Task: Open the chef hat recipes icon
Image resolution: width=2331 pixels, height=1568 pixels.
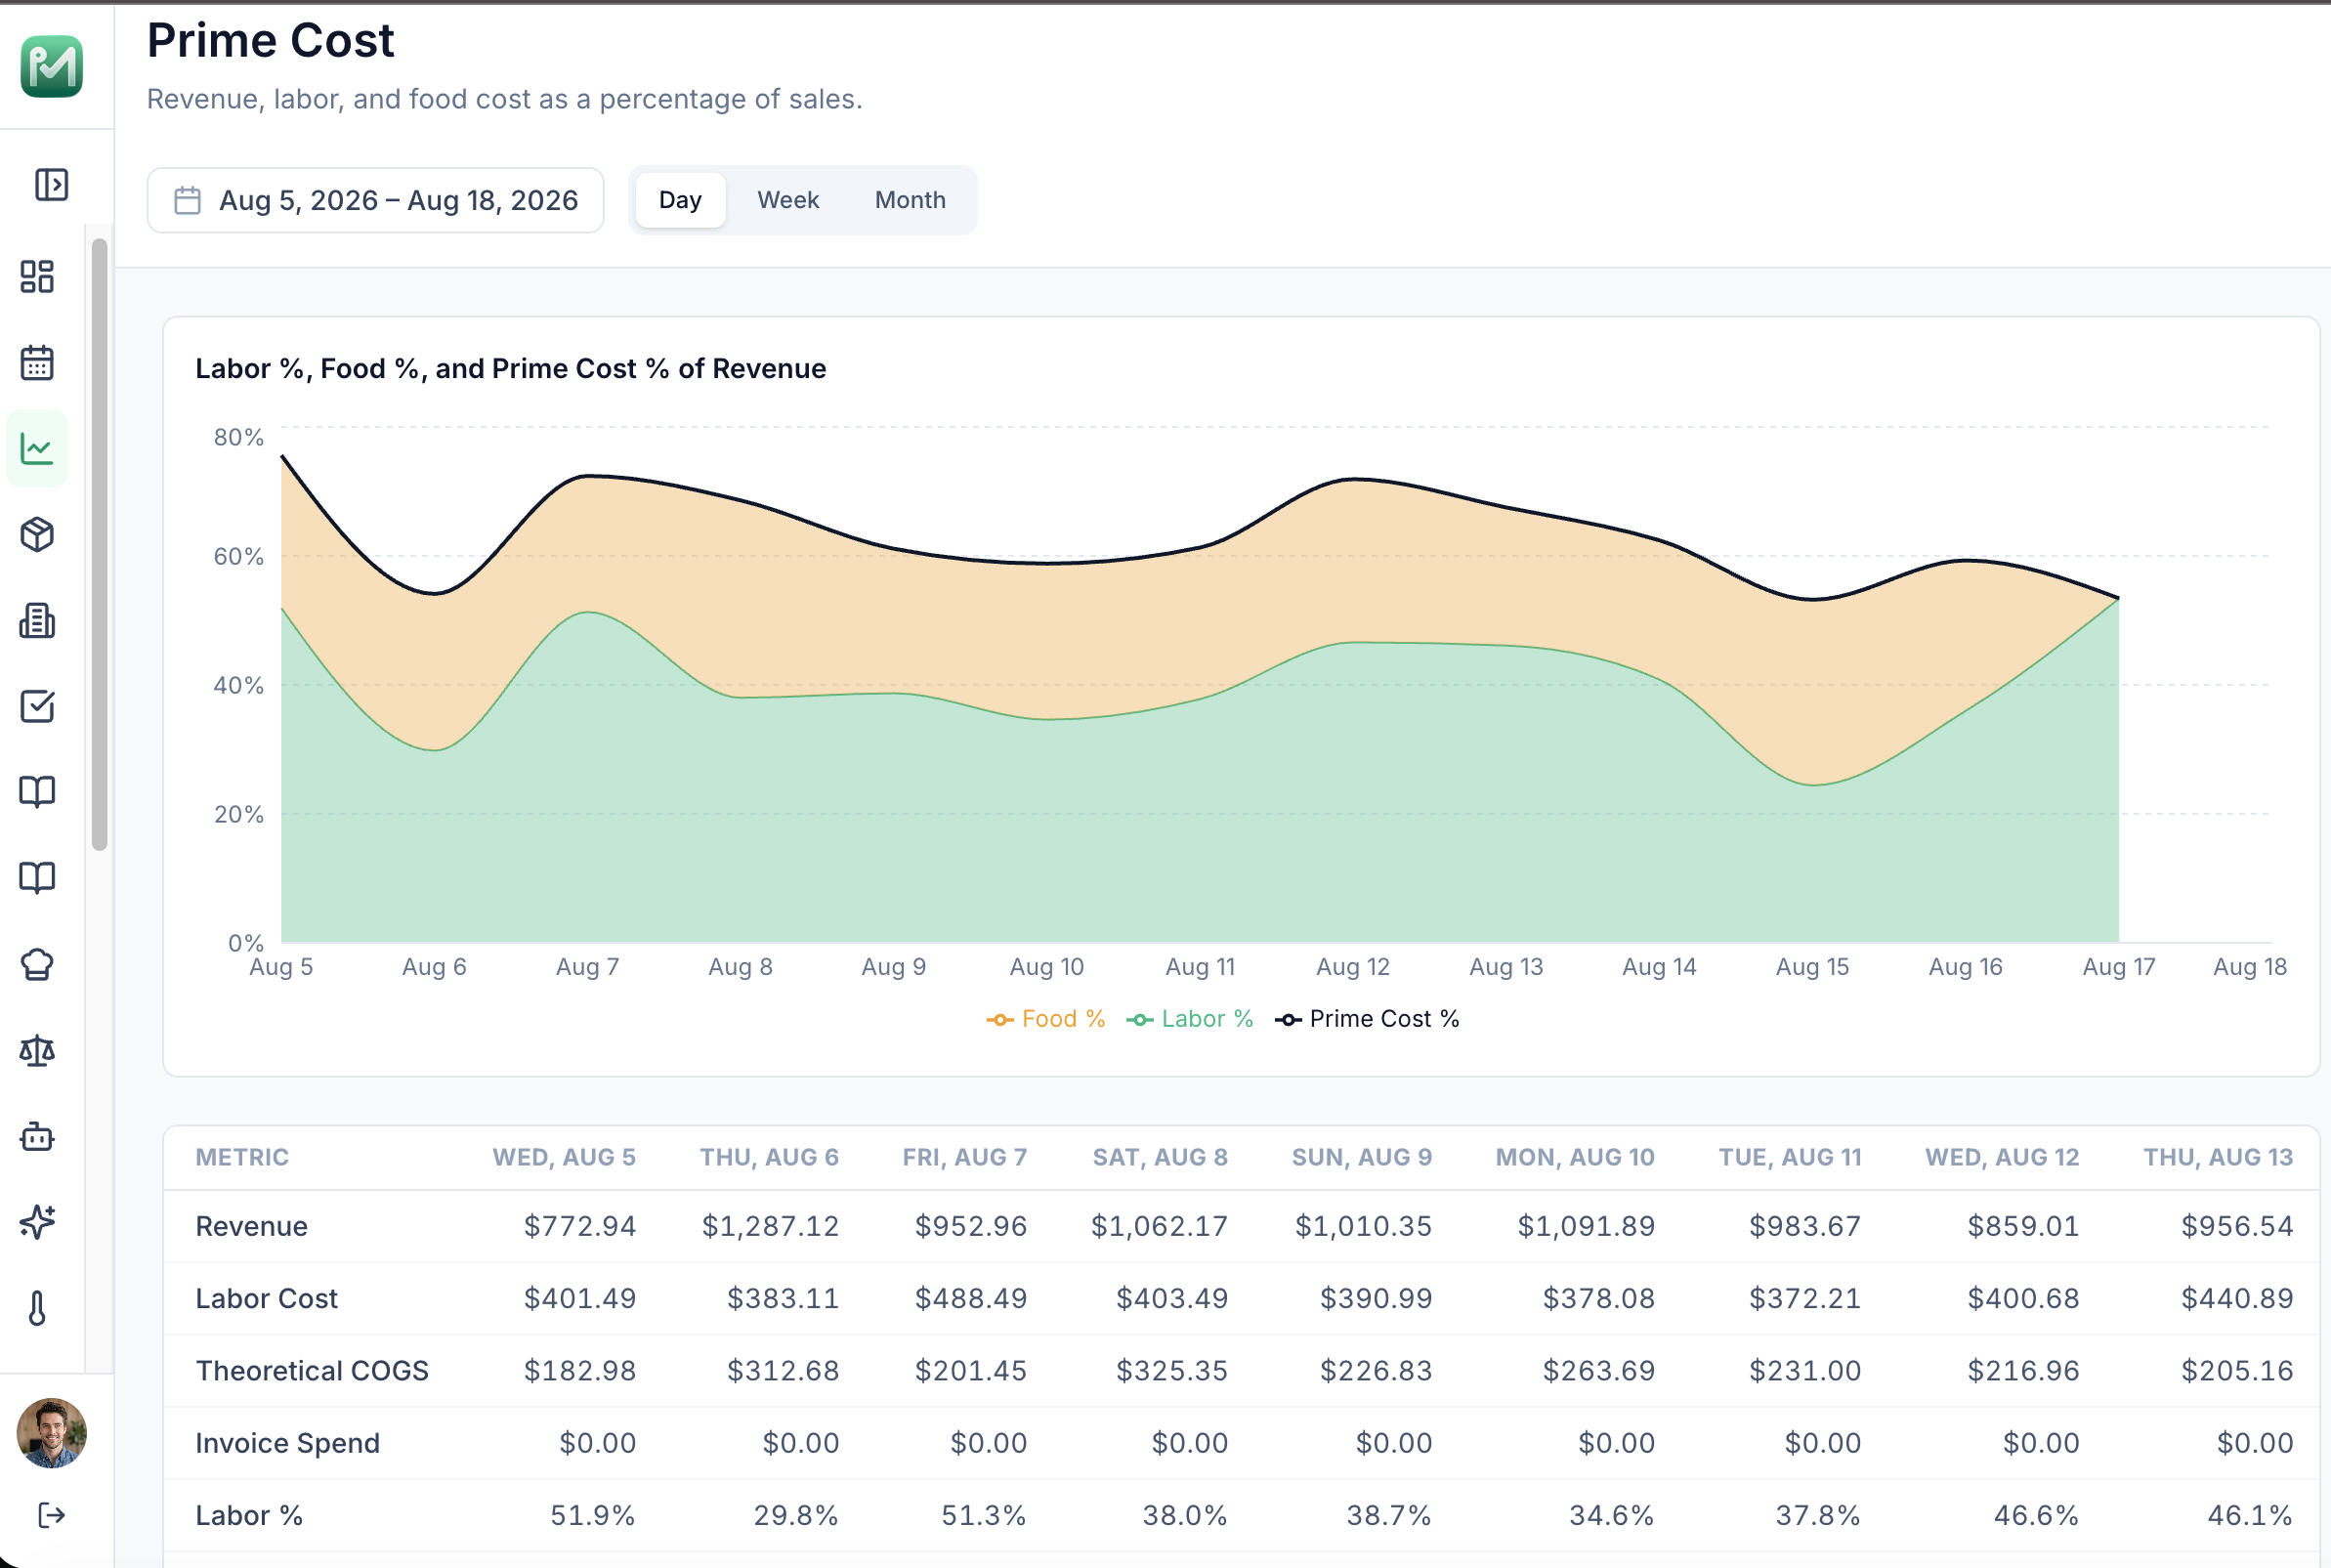Action: (37, 965)
